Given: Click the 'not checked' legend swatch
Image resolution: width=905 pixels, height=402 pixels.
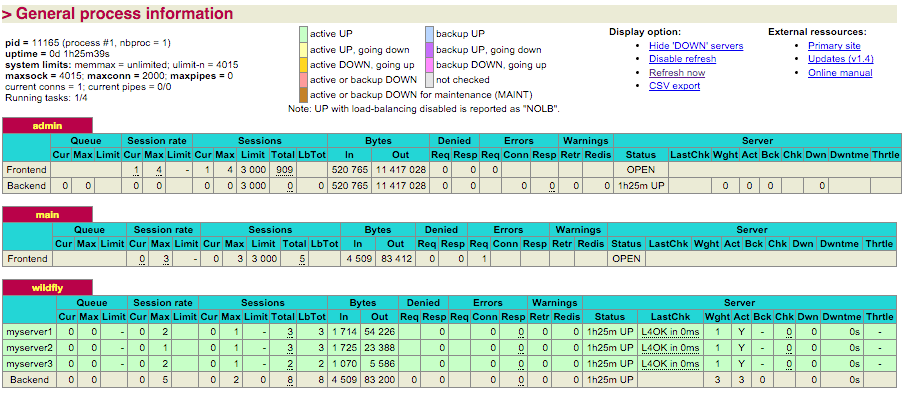Looking at the screenshot, I should point(429,79).
